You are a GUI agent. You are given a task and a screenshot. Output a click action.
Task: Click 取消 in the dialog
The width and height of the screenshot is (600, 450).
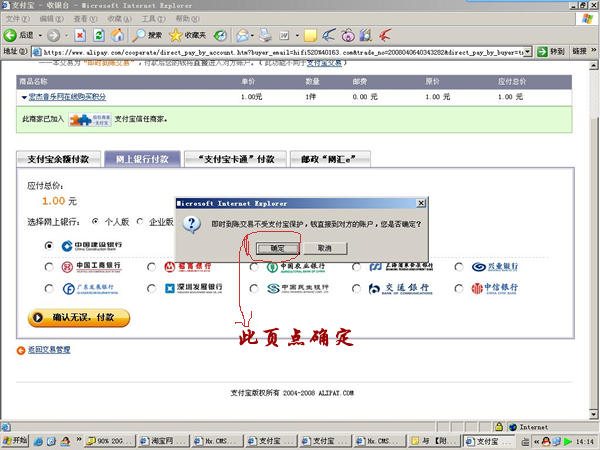click(x=325, y=248)
